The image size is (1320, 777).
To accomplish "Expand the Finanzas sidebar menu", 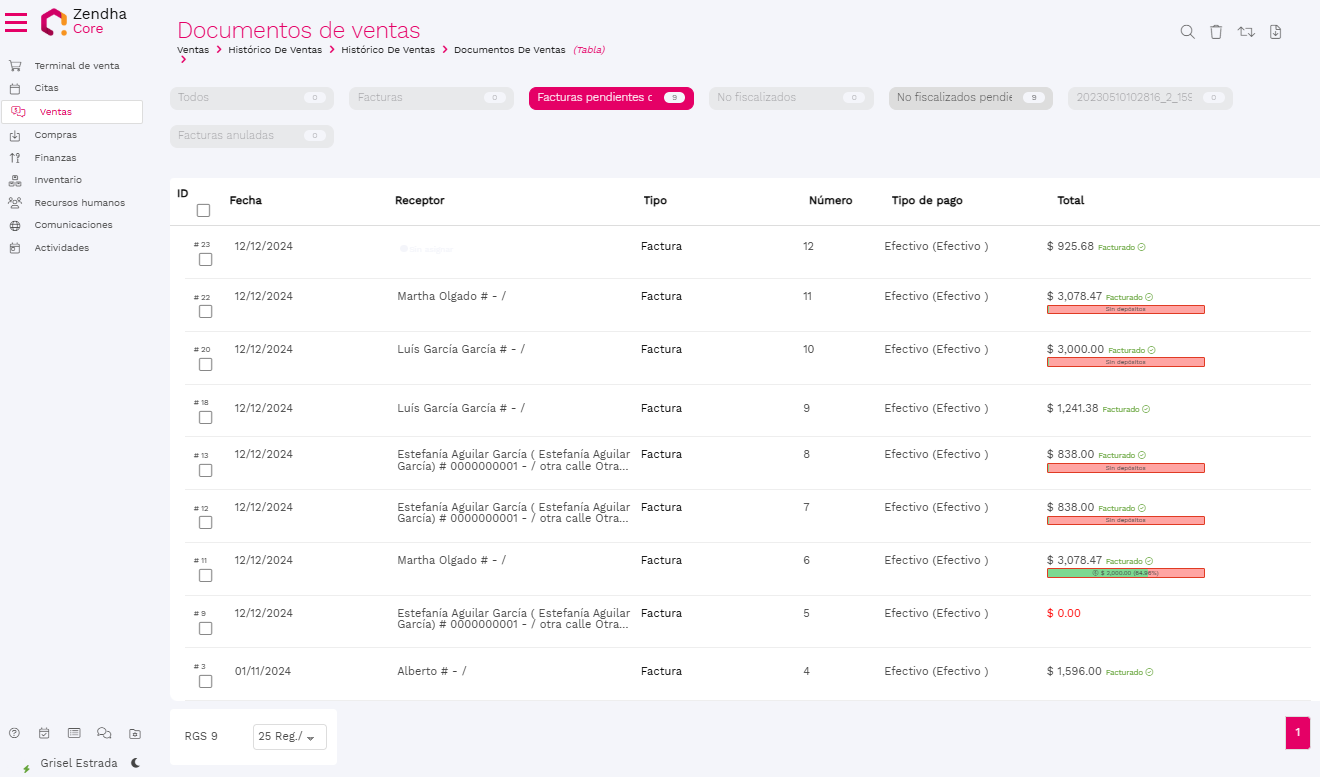I will click(55, 158).
